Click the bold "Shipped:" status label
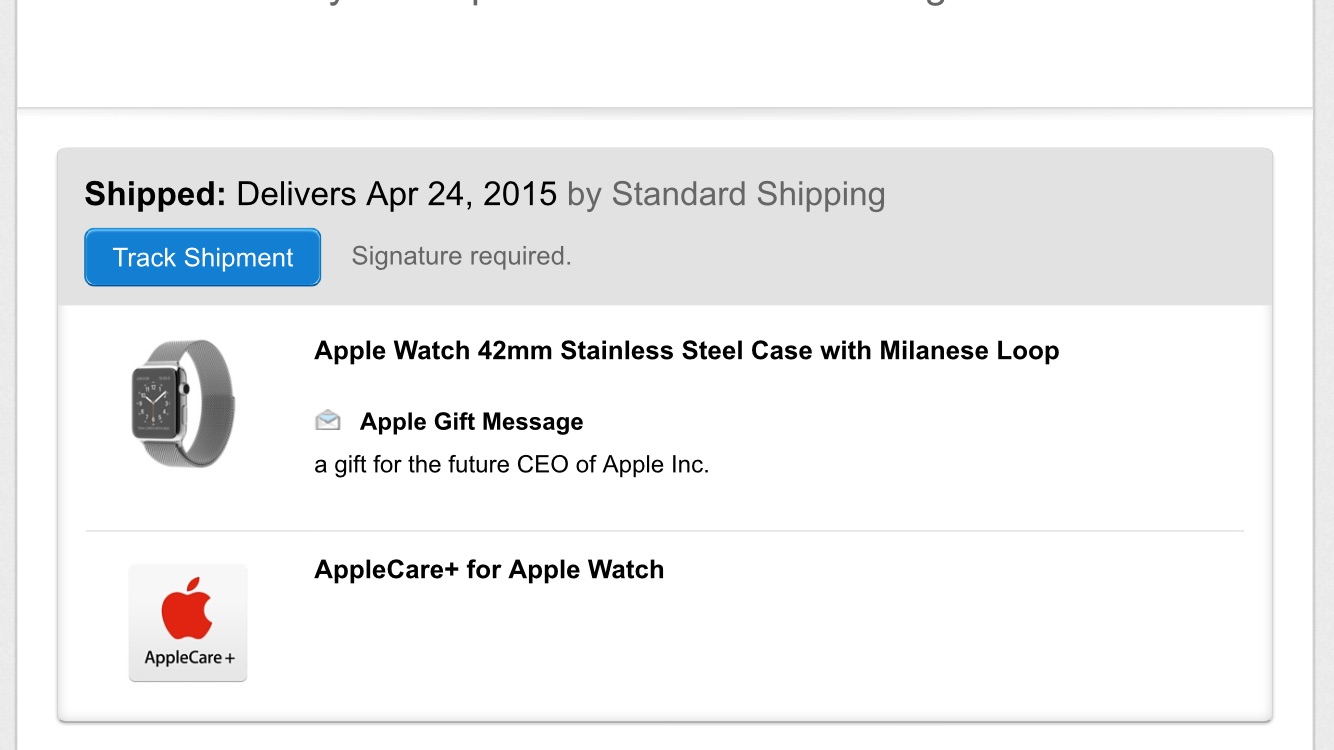This screenshot has width=1334, height=750. click(x=156, y=194)
